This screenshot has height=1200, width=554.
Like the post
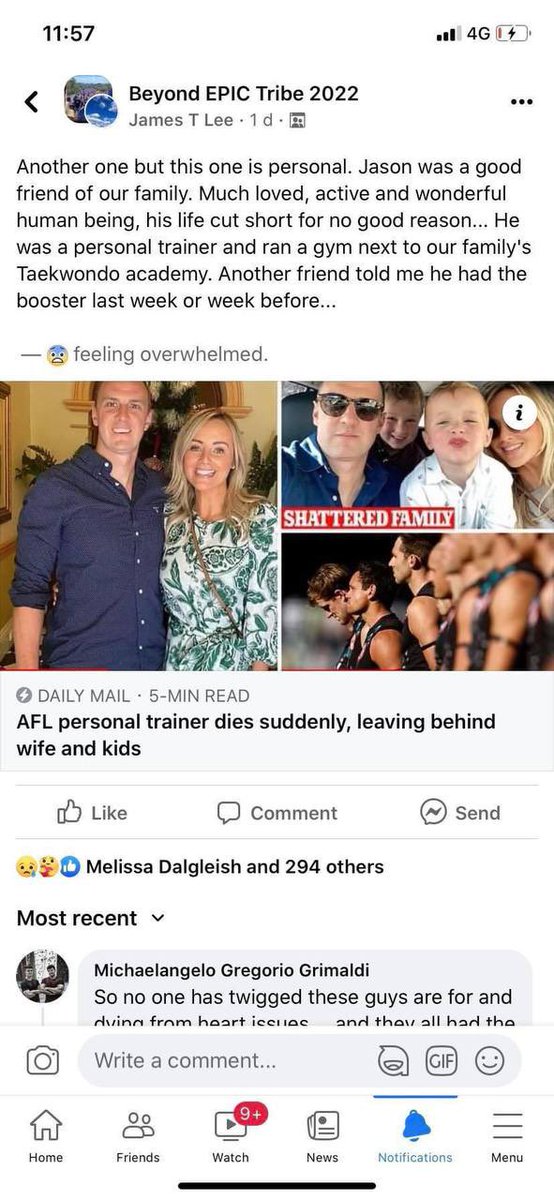click(x=93, y=813)
